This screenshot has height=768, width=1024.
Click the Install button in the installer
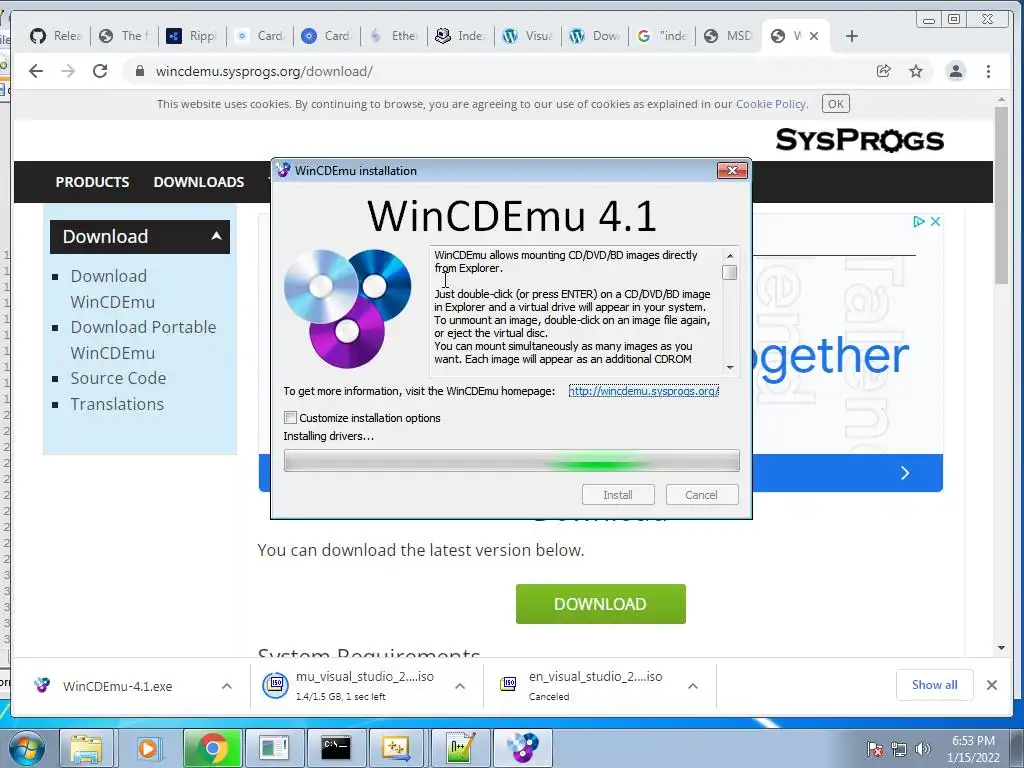coord(618,494)
